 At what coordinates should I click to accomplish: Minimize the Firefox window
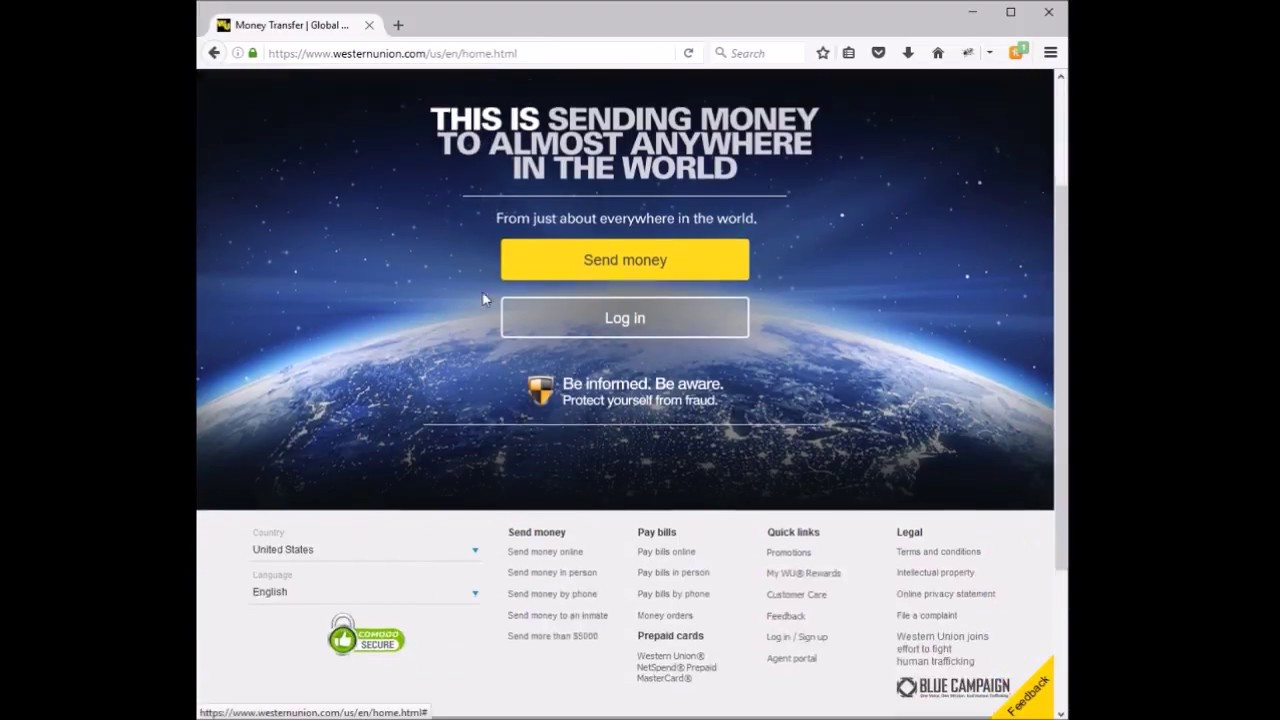[972, 12]
